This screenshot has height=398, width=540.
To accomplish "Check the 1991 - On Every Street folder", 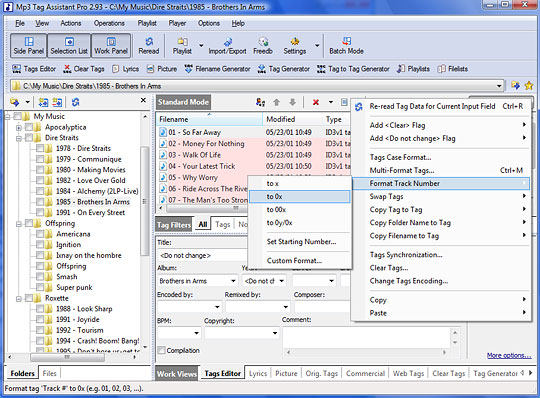I will (x=40, y=212).
